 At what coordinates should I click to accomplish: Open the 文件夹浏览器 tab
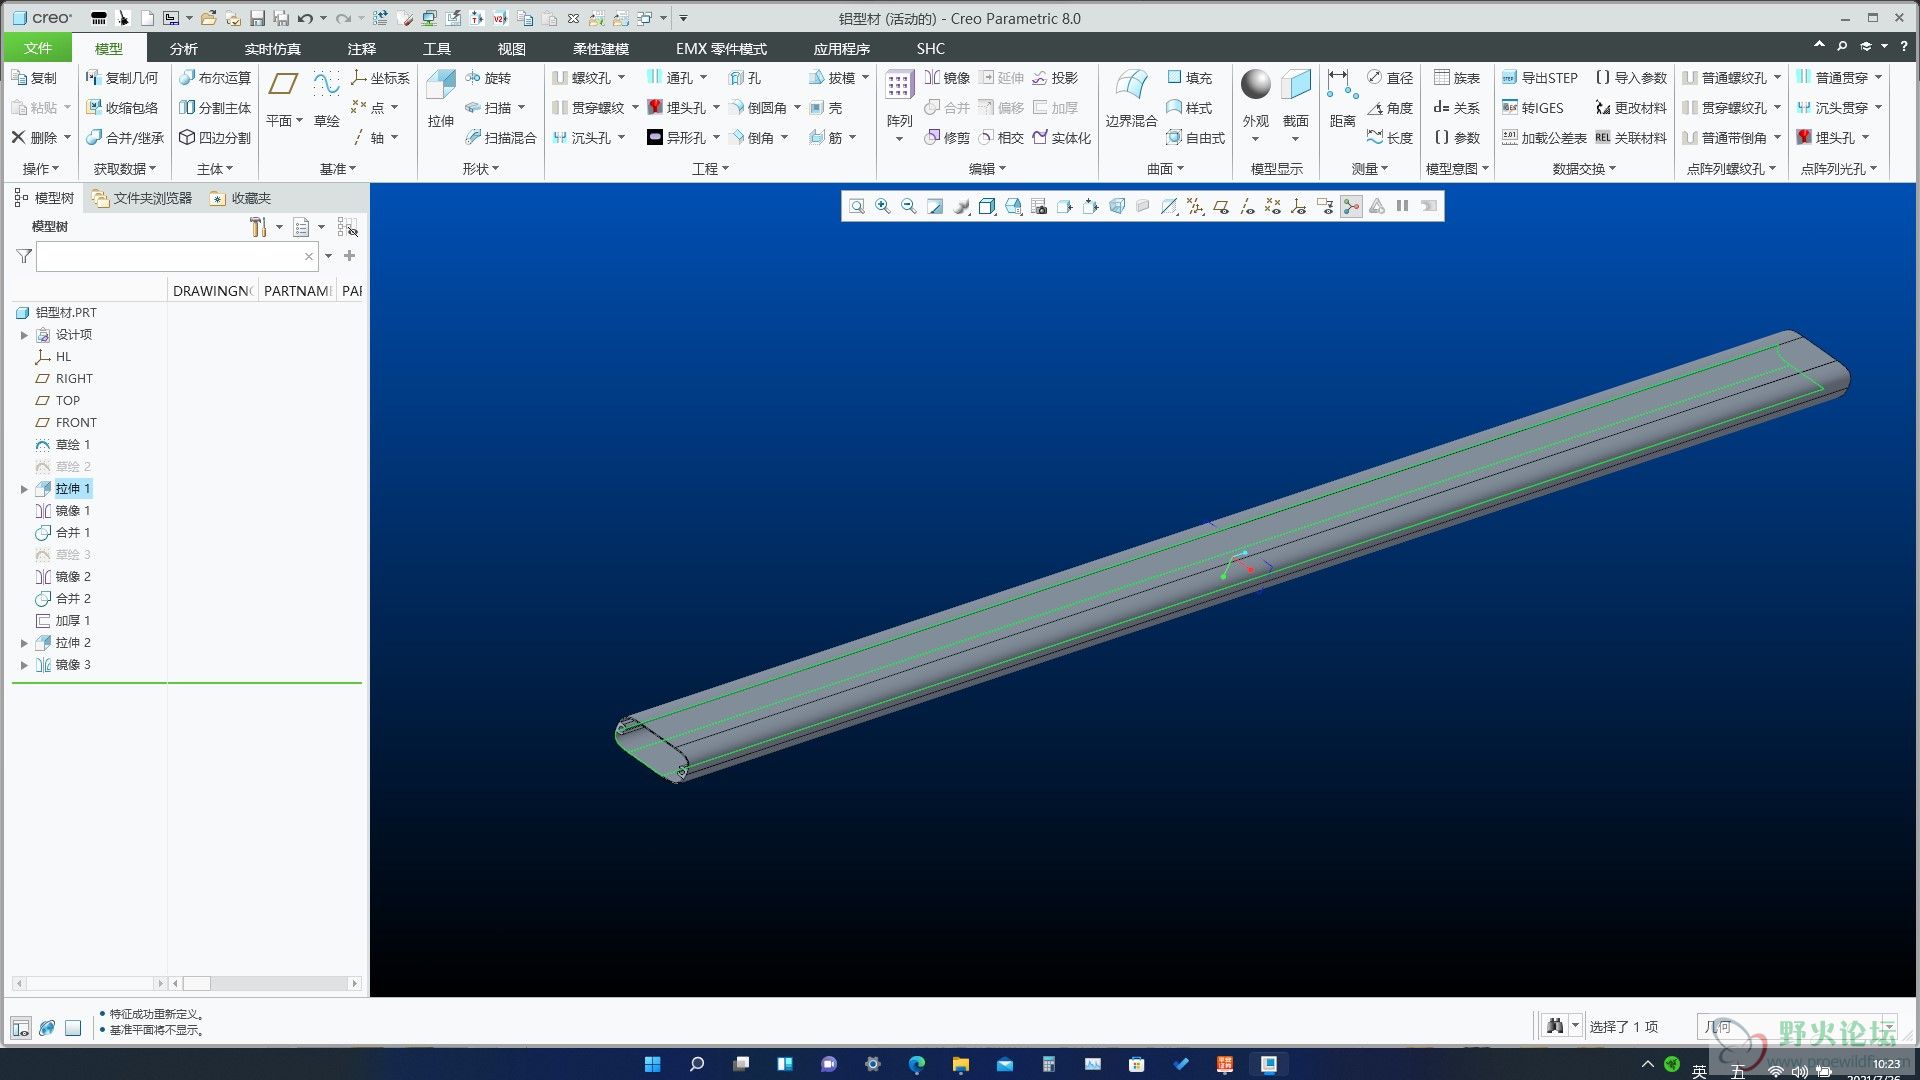click(x=141, y=198)
